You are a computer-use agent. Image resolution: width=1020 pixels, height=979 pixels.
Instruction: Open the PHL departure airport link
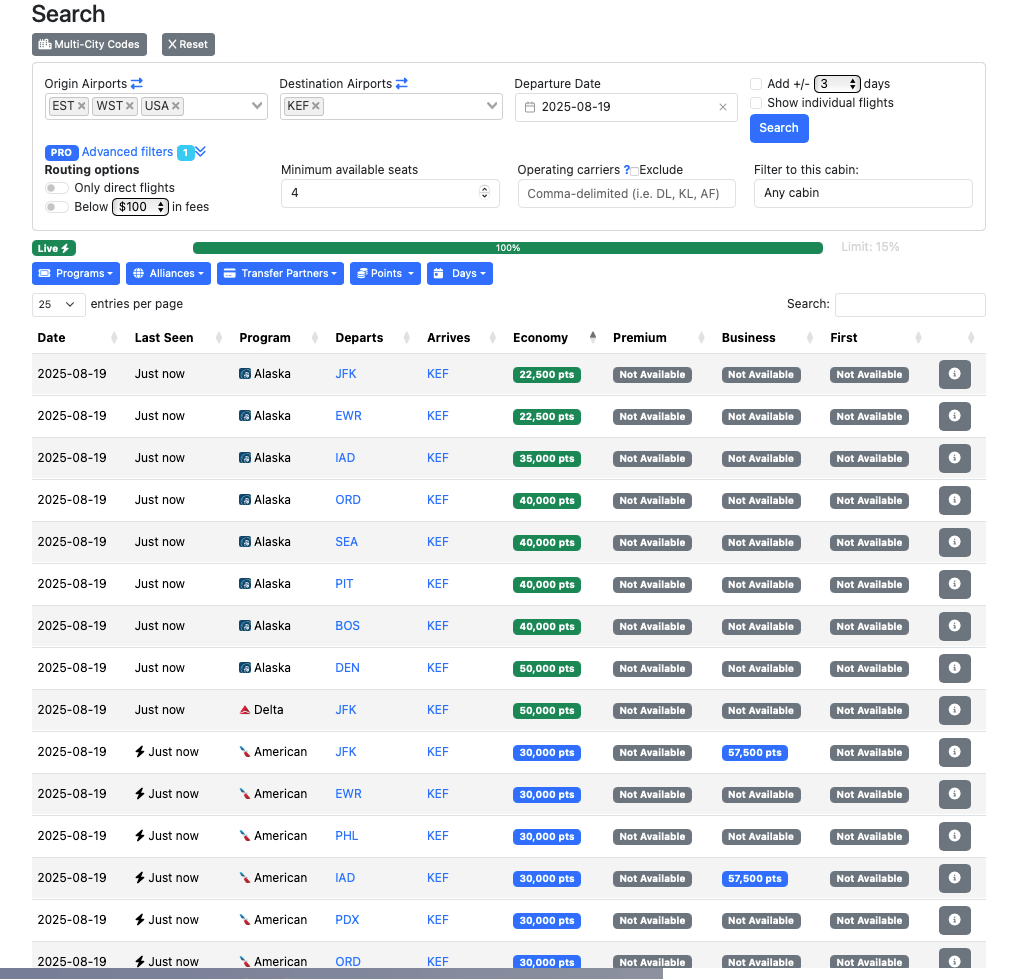point(347,836)
